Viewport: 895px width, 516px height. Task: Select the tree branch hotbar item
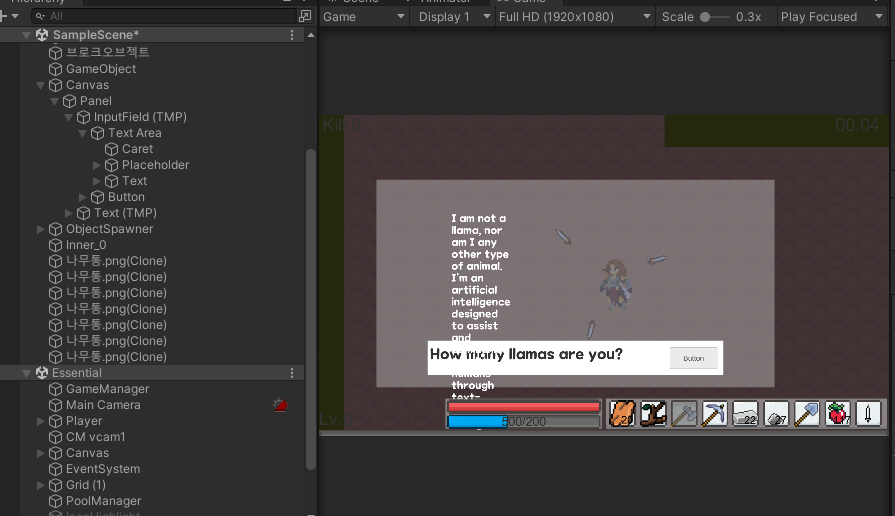[x=653, y=413]
